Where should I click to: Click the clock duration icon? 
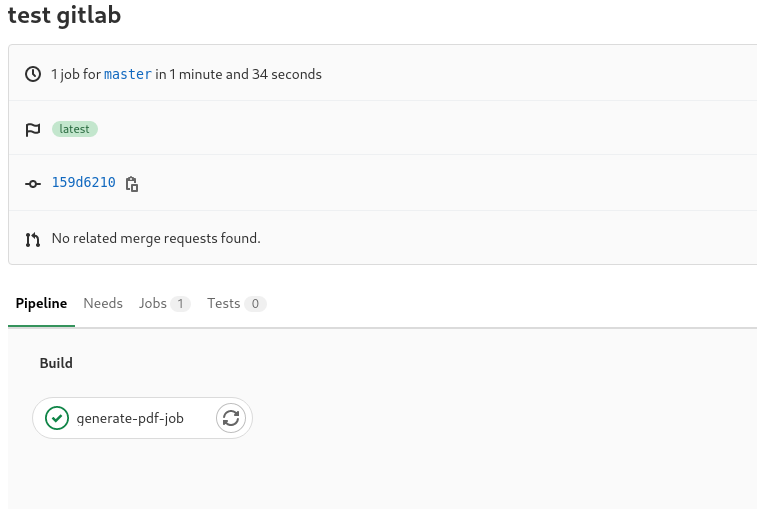pos(33,74)
